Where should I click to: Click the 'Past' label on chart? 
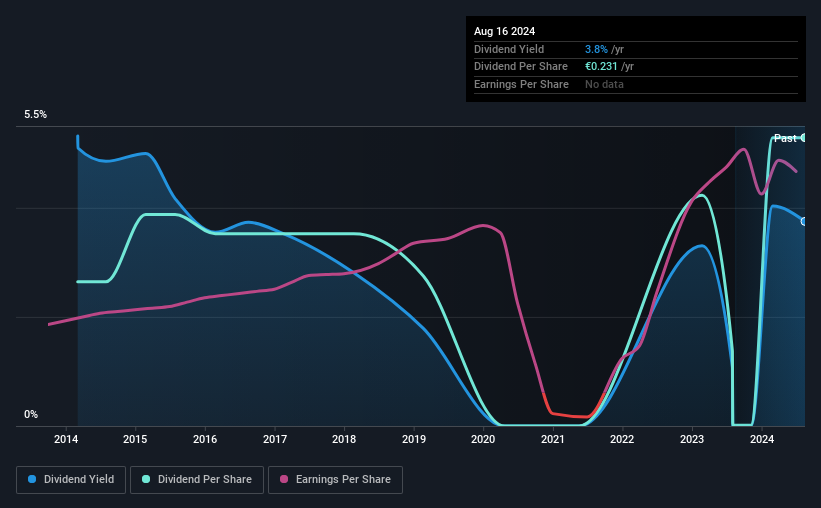[785, 138]
